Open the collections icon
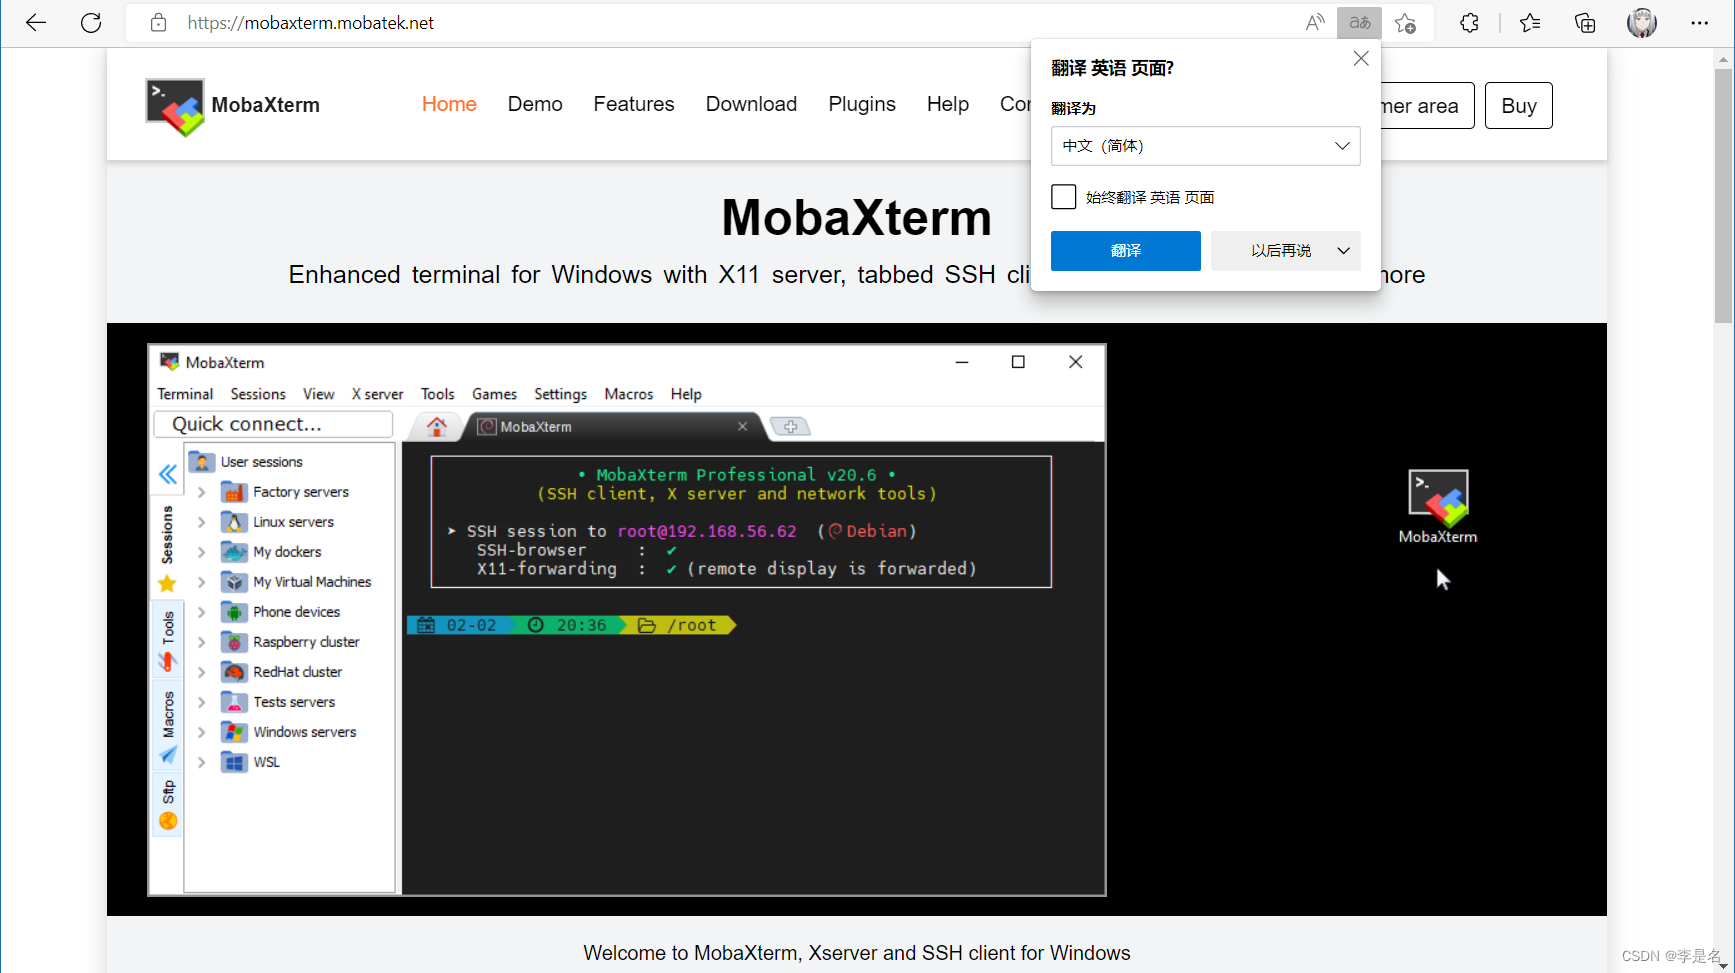Viewport: 1735px width, 973px height. [x=1585, y=23]
